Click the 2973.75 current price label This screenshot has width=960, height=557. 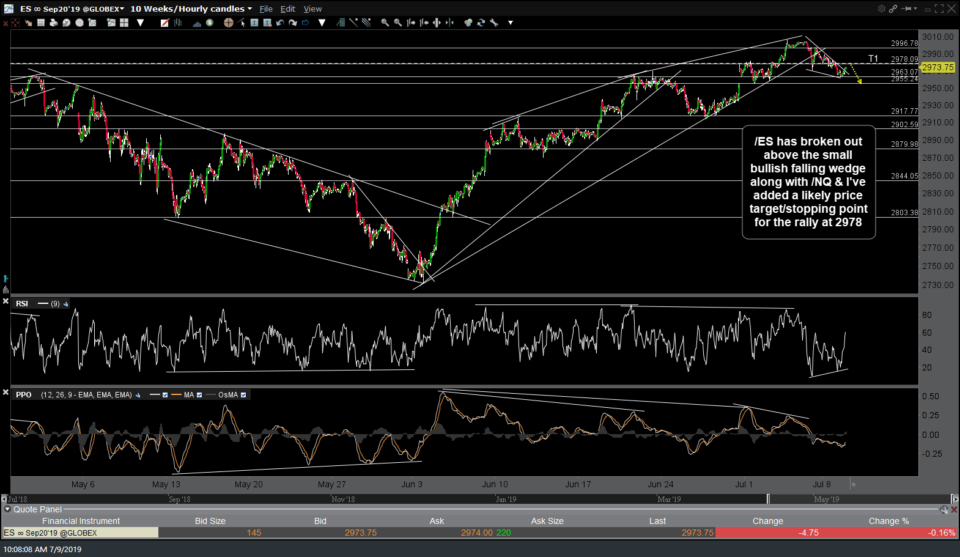pos(937,67)
